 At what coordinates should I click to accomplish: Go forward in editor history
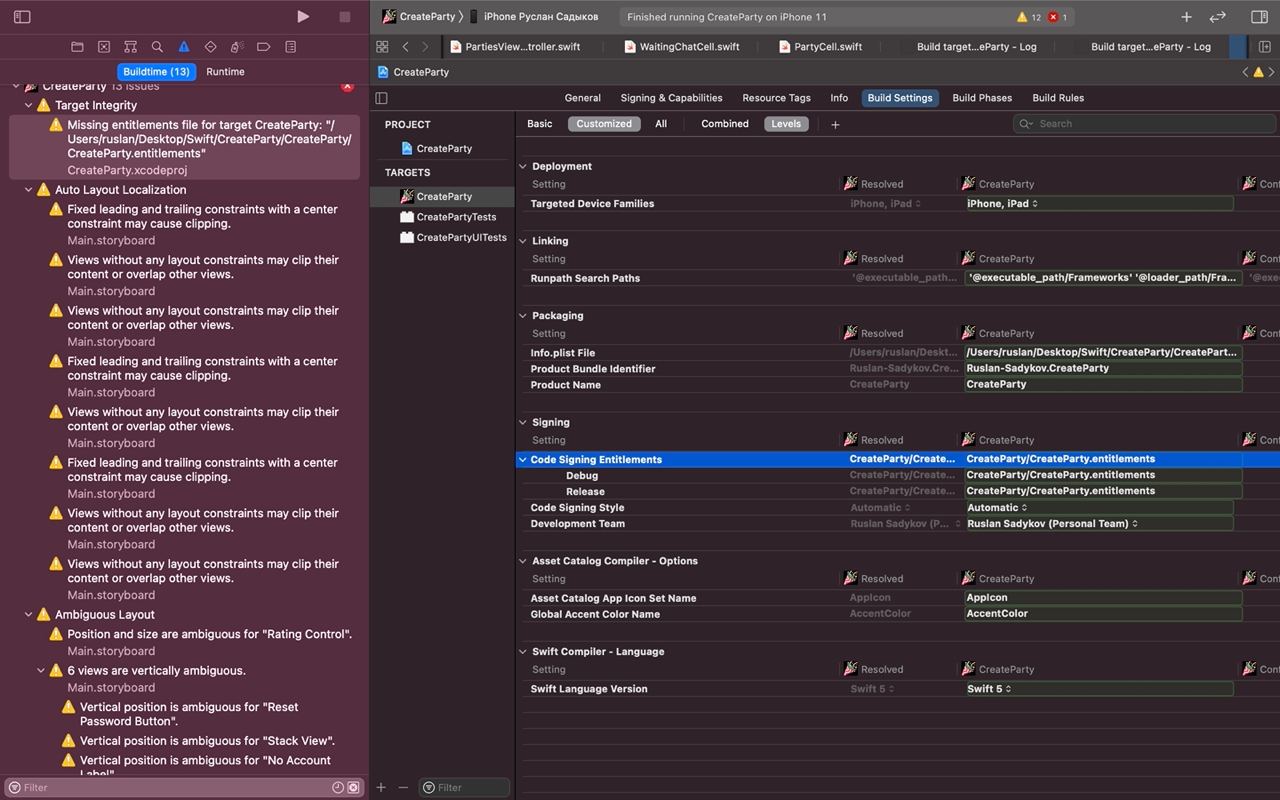[425, 47]
